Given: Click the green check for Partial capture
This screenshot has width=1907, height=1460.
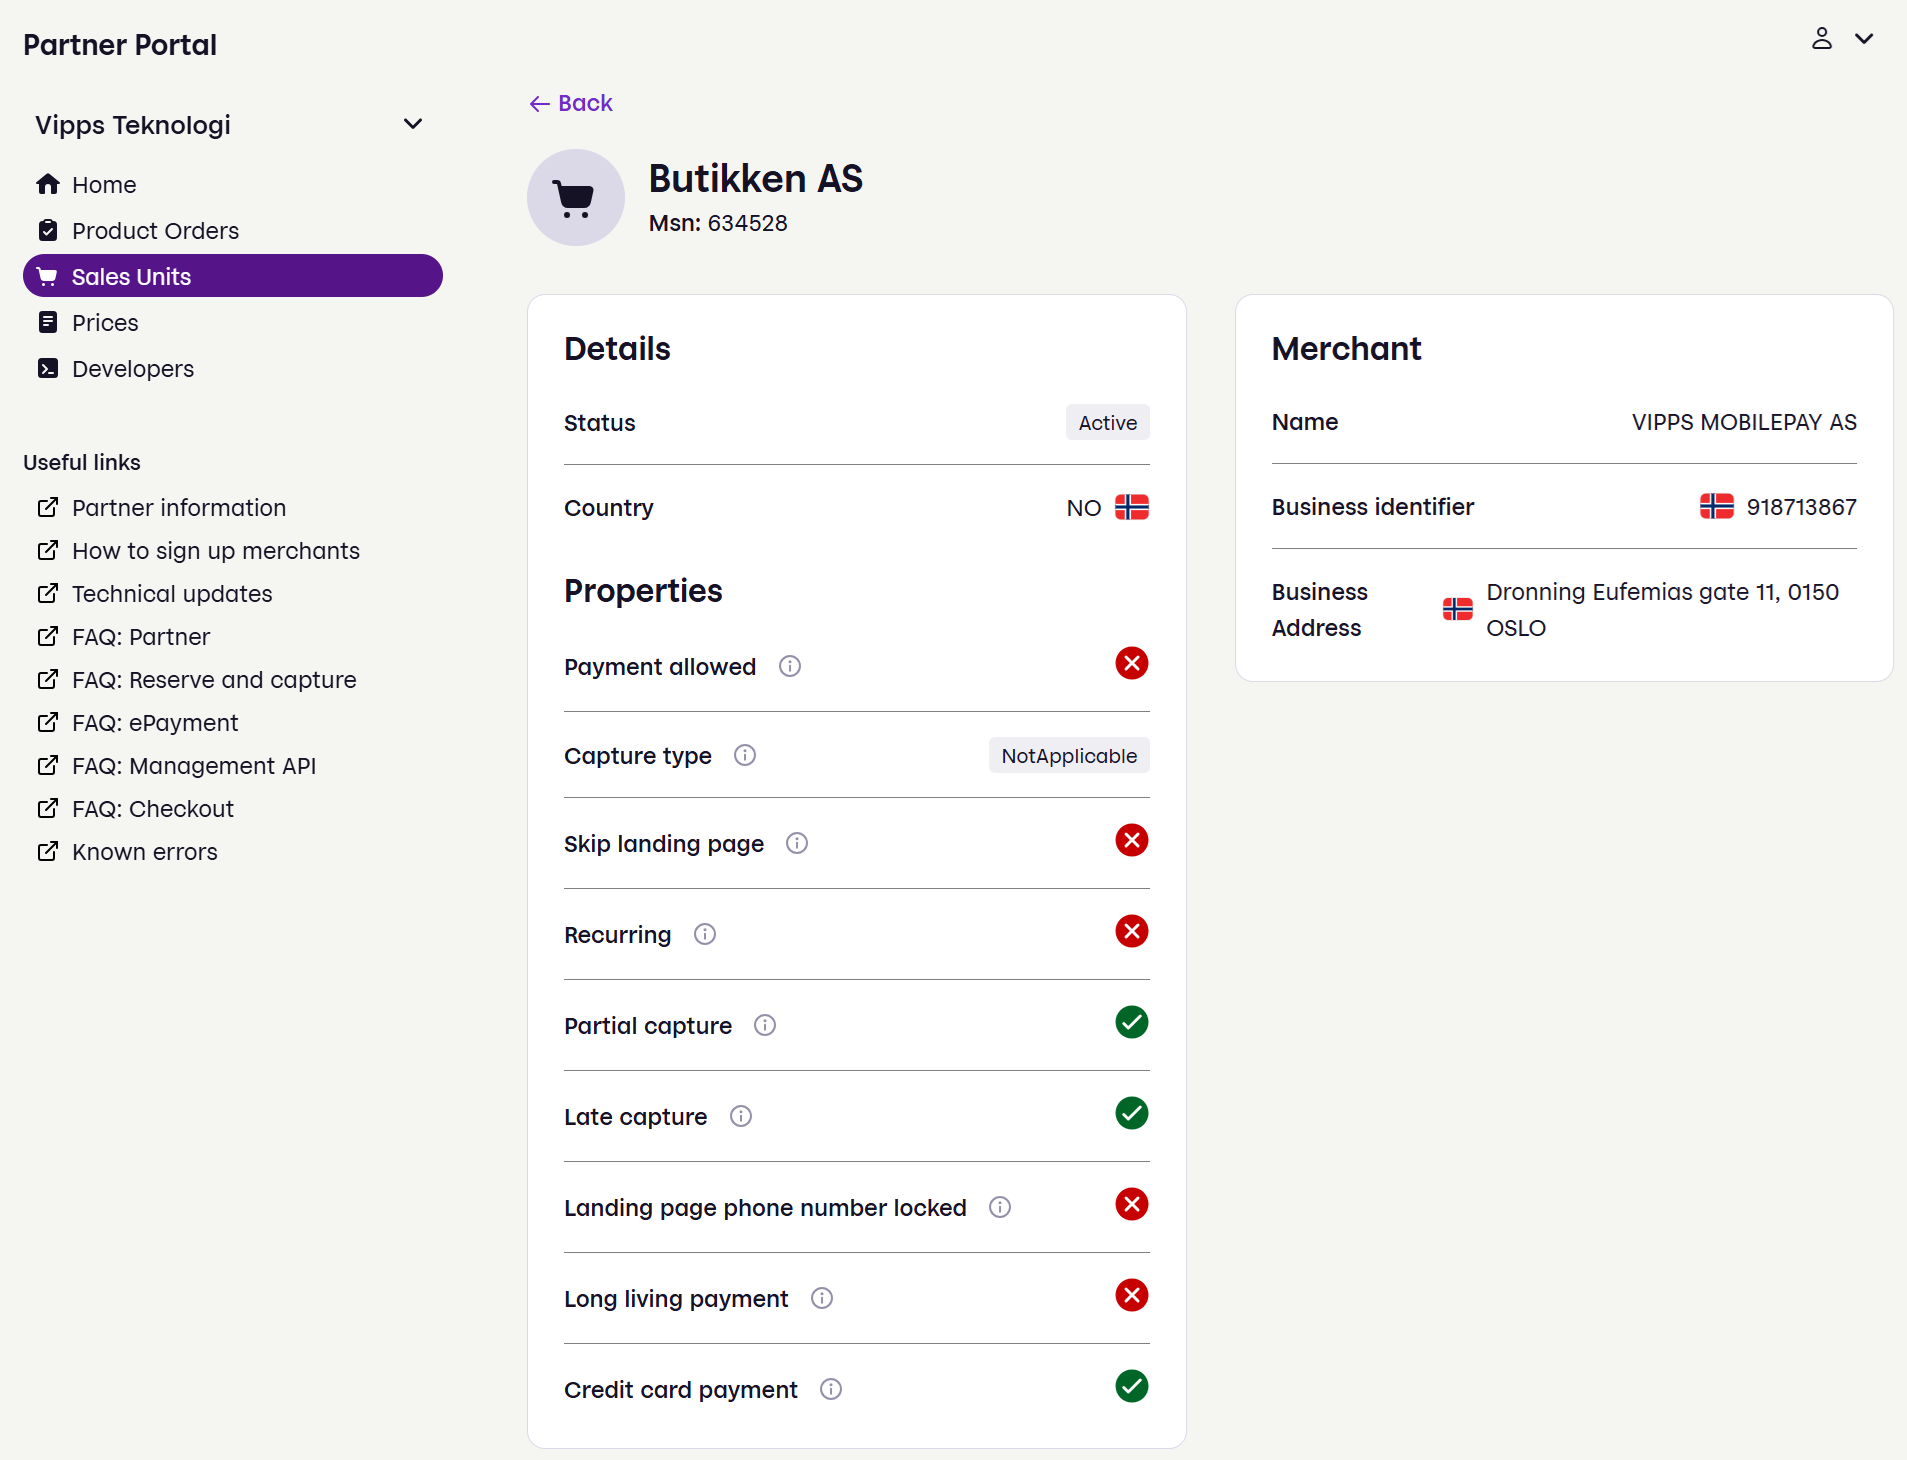Looking at the screenshot, I should tap(1132, 1022).
